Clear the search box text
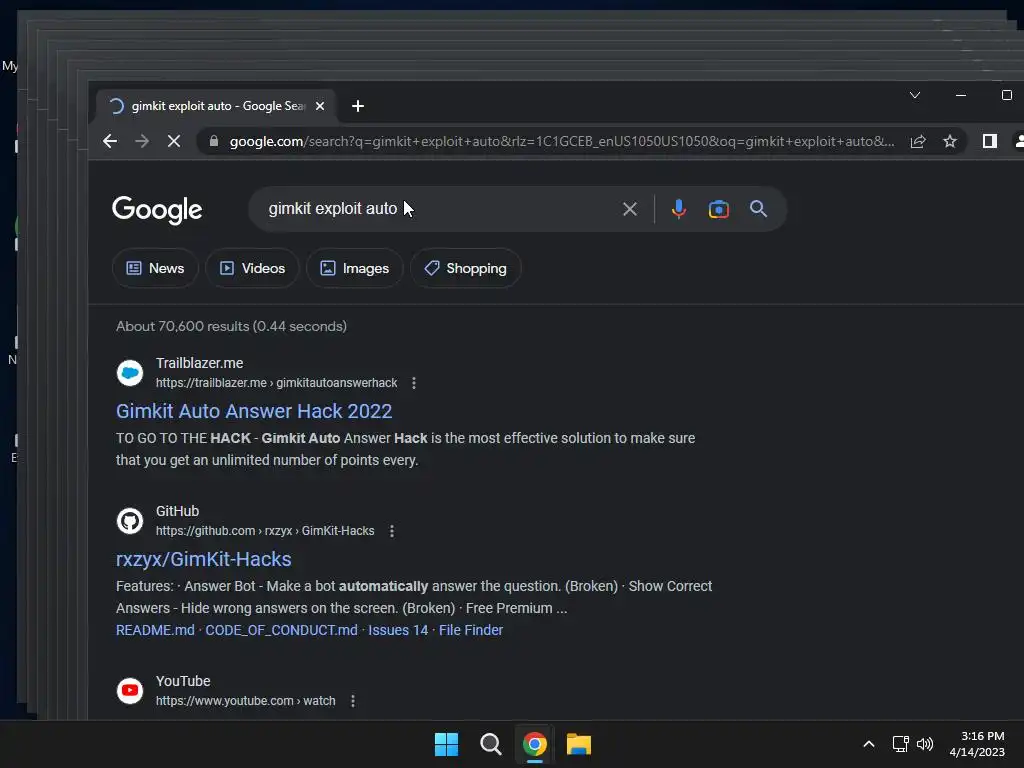Image resolution: width=1024 pixels, height=768 pixels. 630,209
